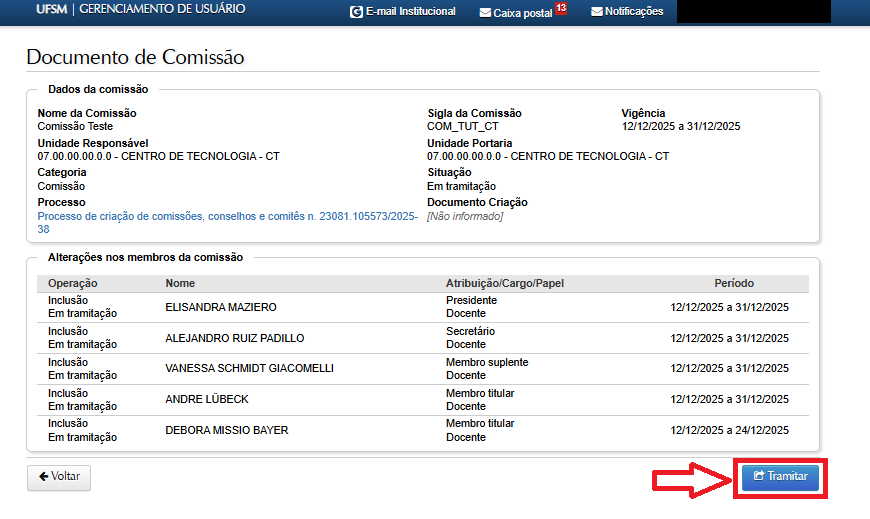Go back using the Voltar button
The width and height of the screenshot is (870, 519).
click(x=59, y=477)
